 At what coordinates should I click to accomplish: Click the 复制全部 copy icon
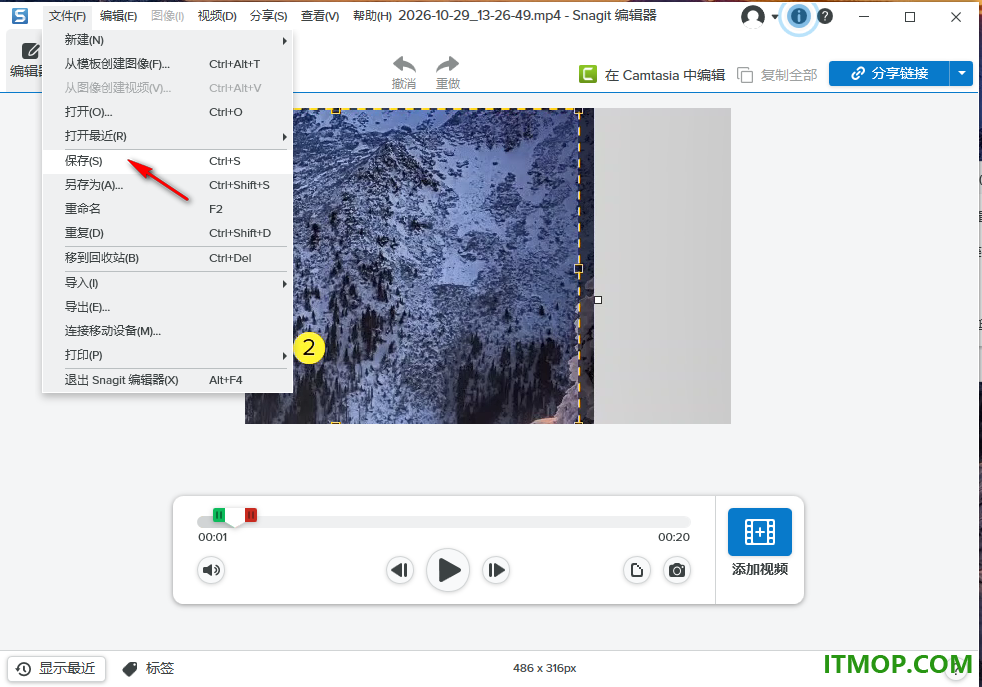point(745,75)
